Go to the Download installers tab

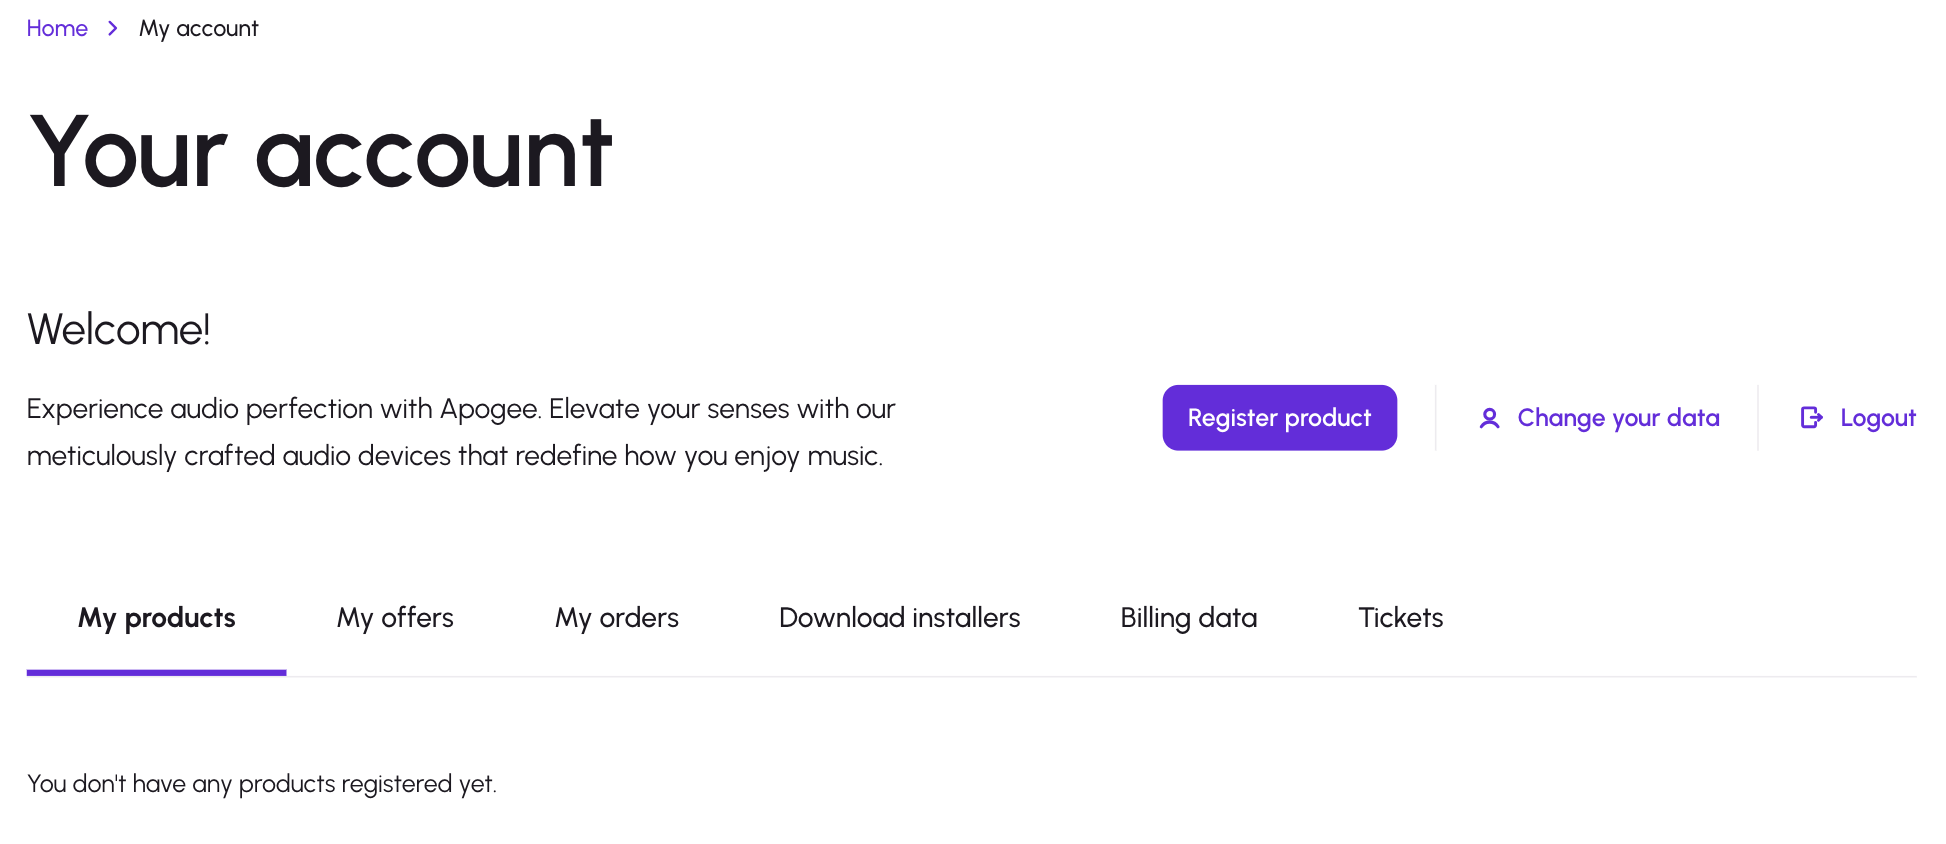[899, 618]
